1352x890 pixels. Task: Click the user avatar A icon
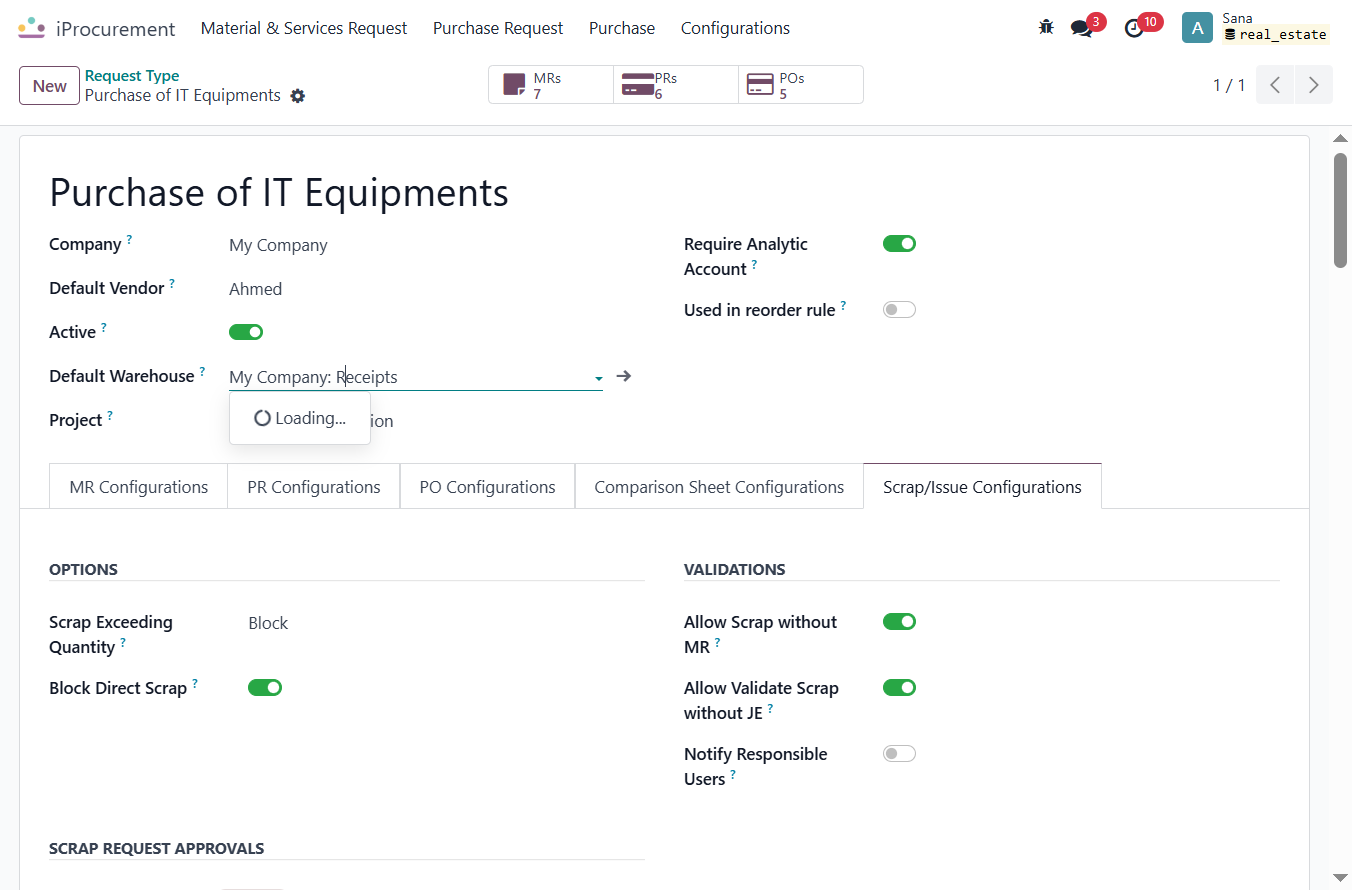pos(1197,28)
